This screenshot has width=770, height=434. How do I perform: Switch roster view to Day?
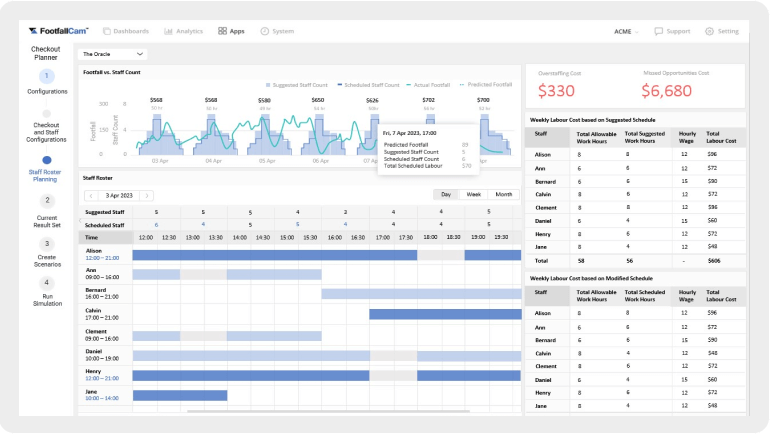[446, 194]
